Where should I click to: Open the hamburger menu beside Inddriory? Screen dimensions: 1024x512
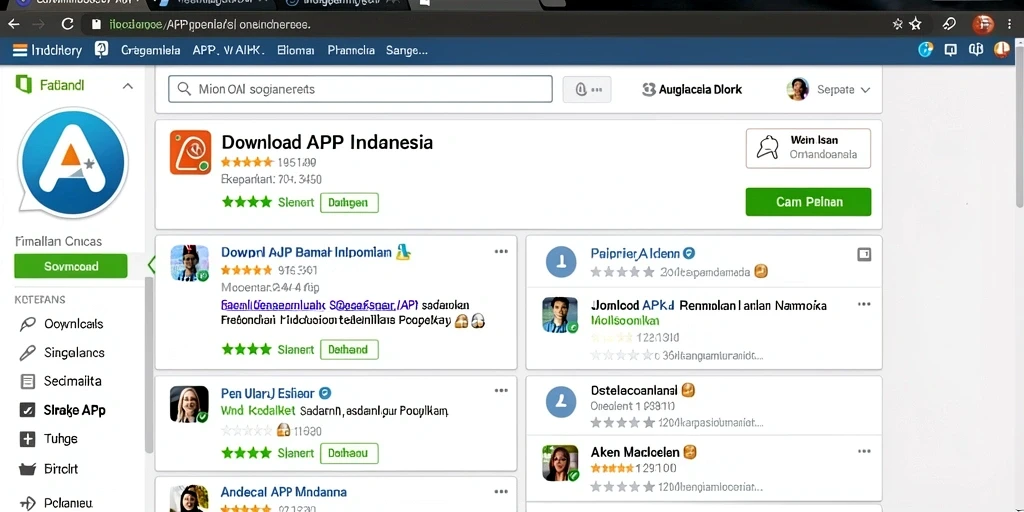click(x=20, y=50)
